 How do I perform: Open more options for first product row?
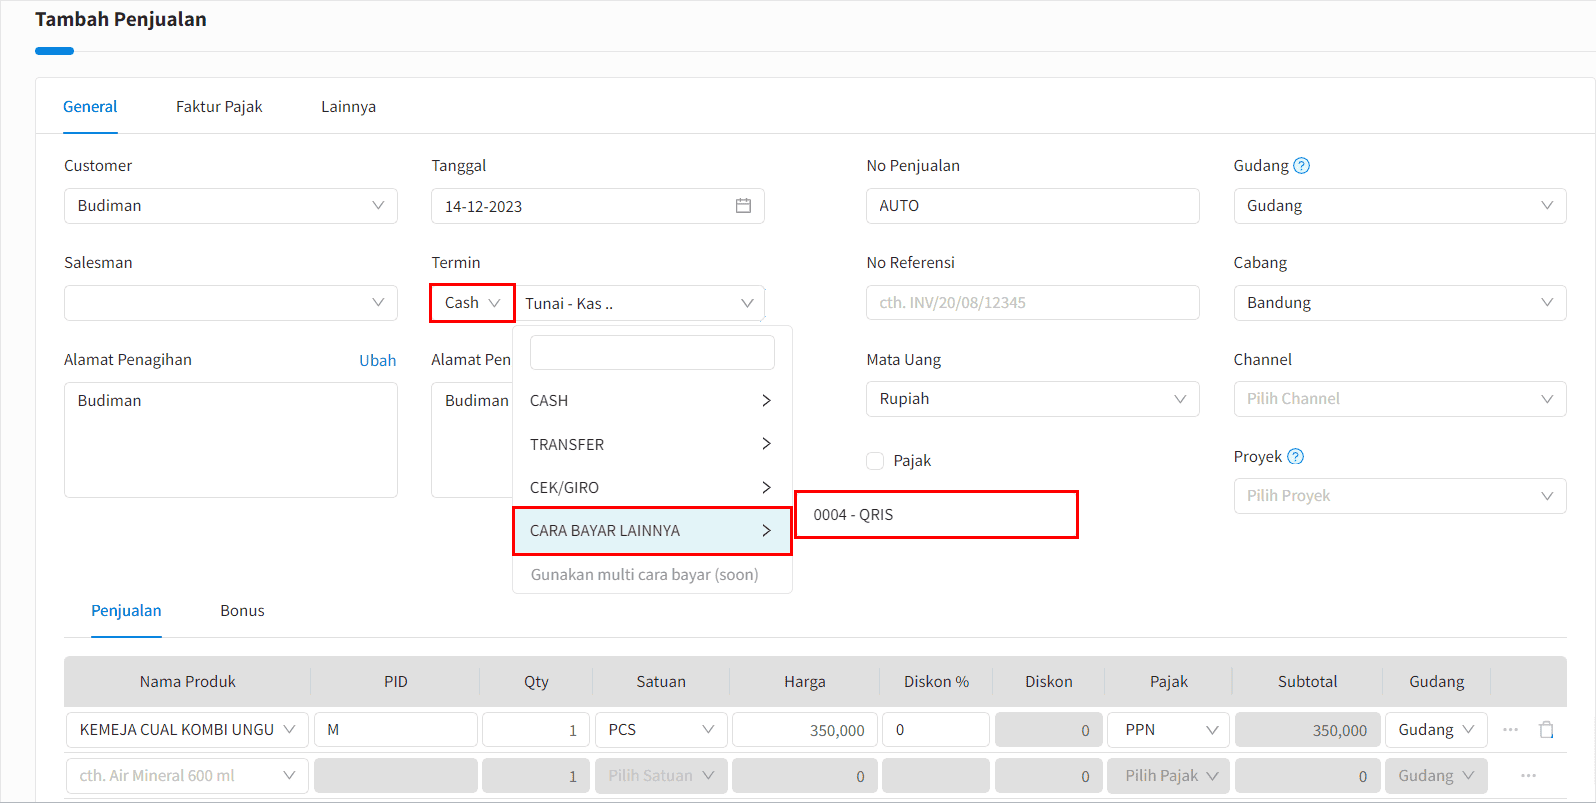coord(1510,730)
